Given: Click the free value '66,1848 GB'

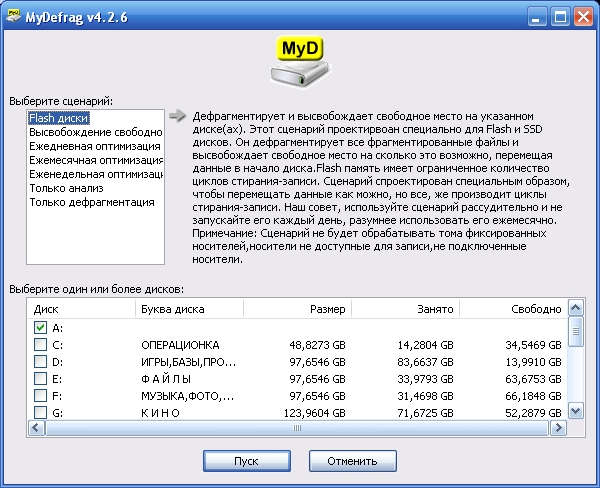Looking at the screenshot, I should [533, 396].
